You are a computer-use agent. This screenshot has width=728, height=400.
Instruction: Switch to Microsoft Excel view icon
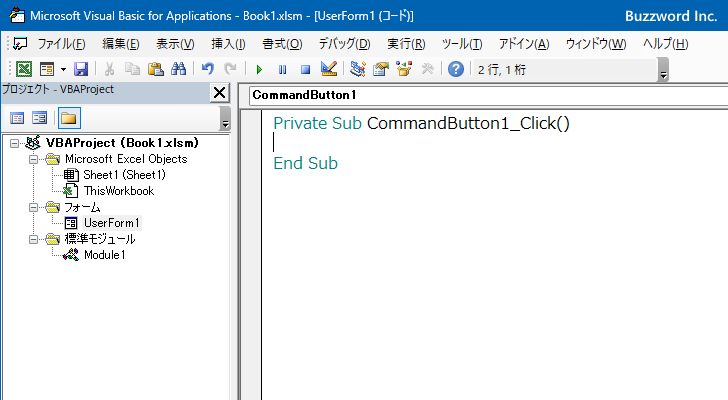[x=24, y=70]
